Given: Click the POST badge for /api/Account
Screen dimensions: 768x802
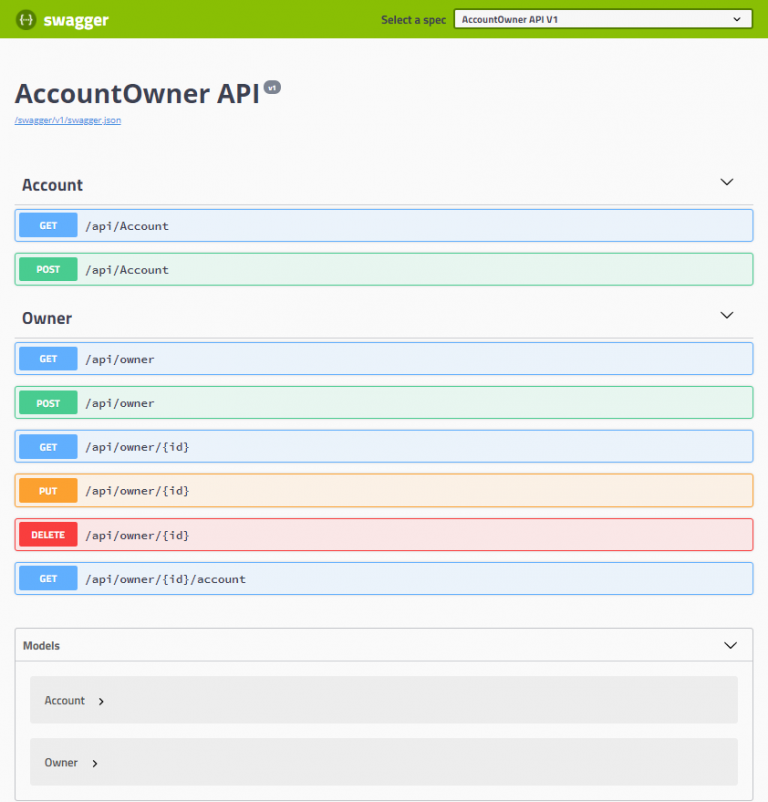Looking at the screenshot, I should (48, 270).
